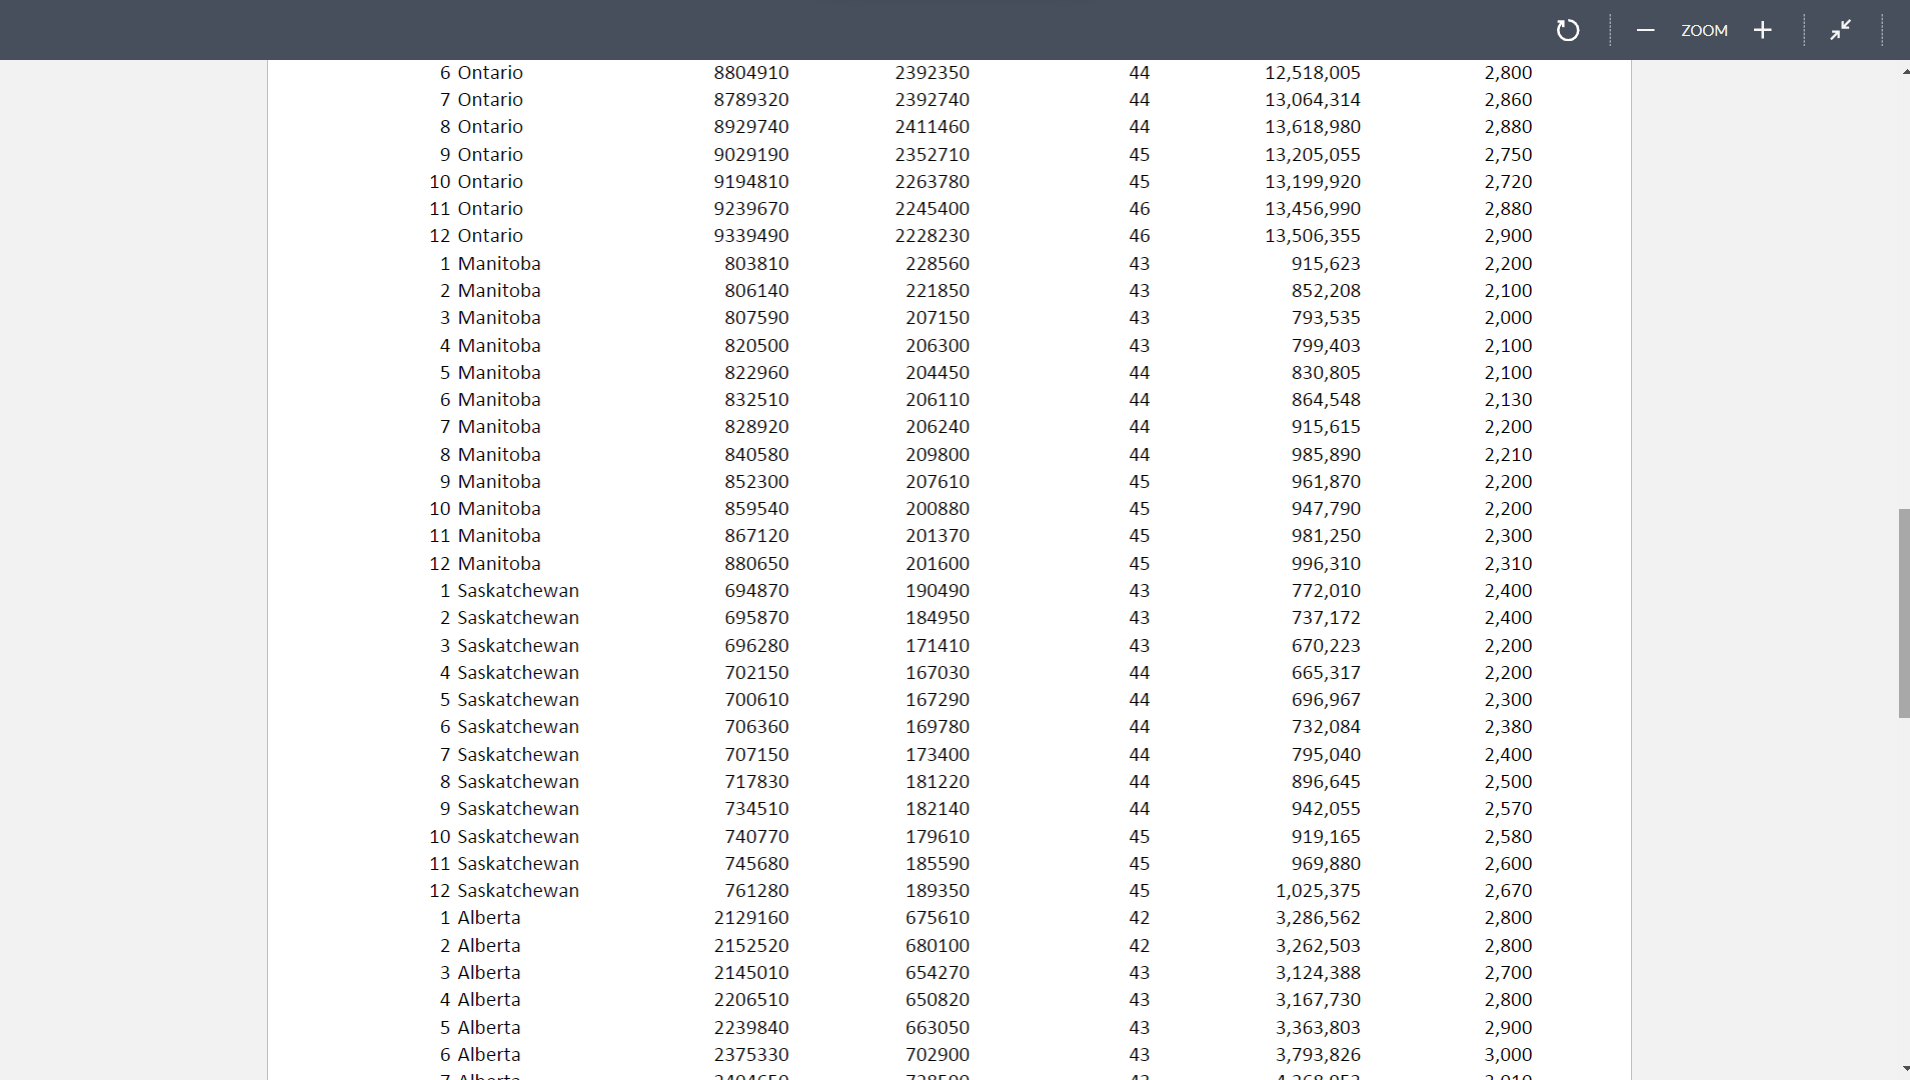Click the cell containing 740770

(757, 837)
